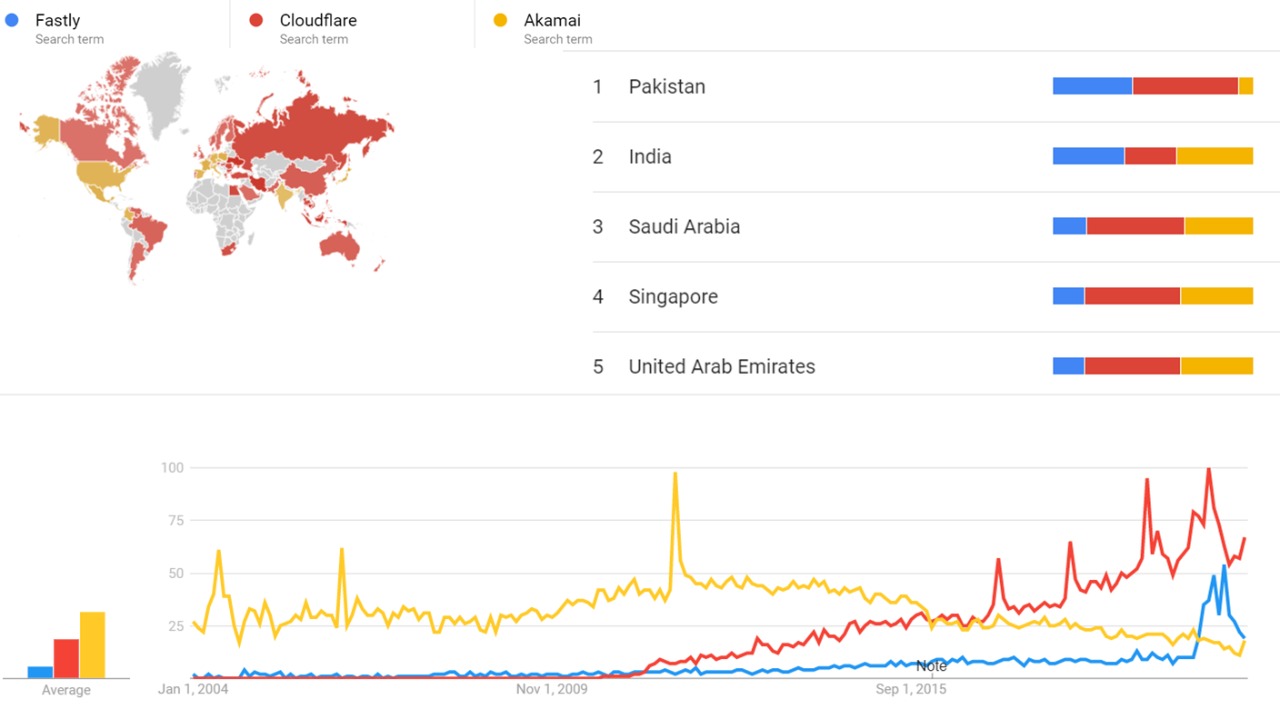This screenshot has height=719, width=1280.
Task: Choose Singapore from the region list
Action: coord(673,297)
